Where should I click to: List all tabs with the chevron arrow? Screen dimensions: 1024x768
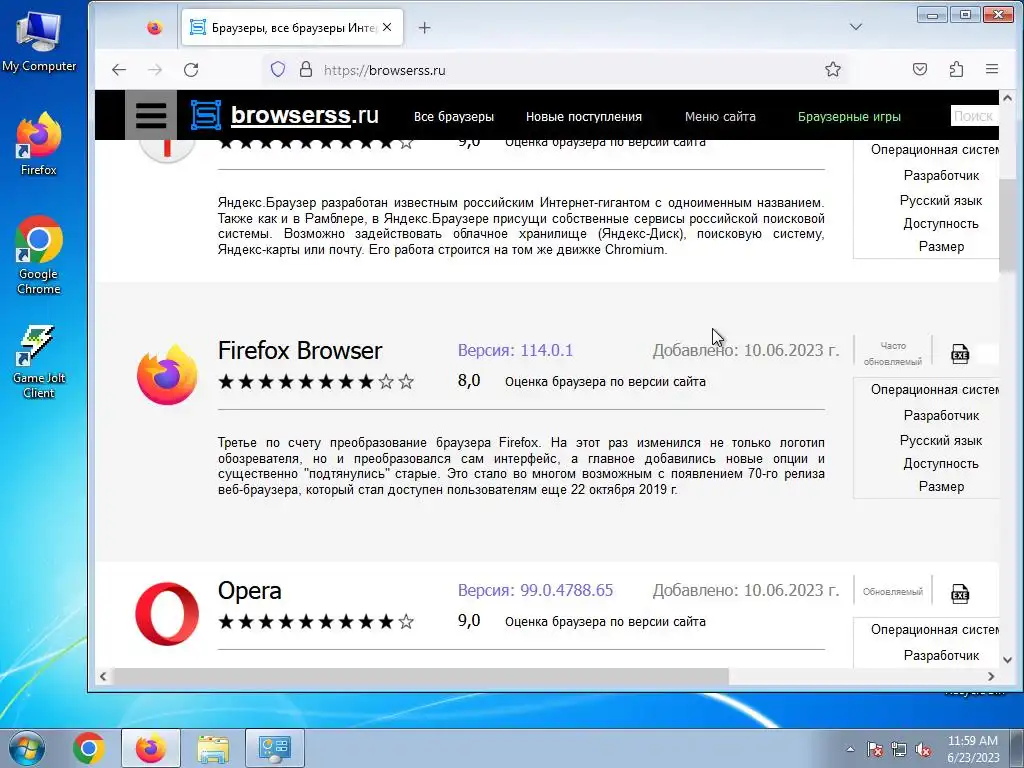[x=856, y=27]
